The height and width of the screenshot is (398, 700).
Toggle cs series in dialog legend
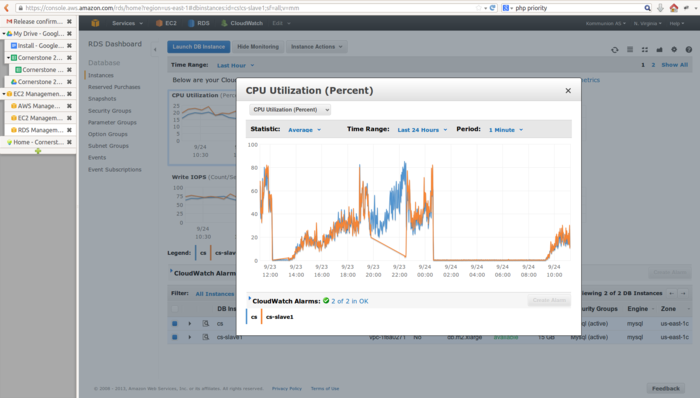[x=253, y=317]
